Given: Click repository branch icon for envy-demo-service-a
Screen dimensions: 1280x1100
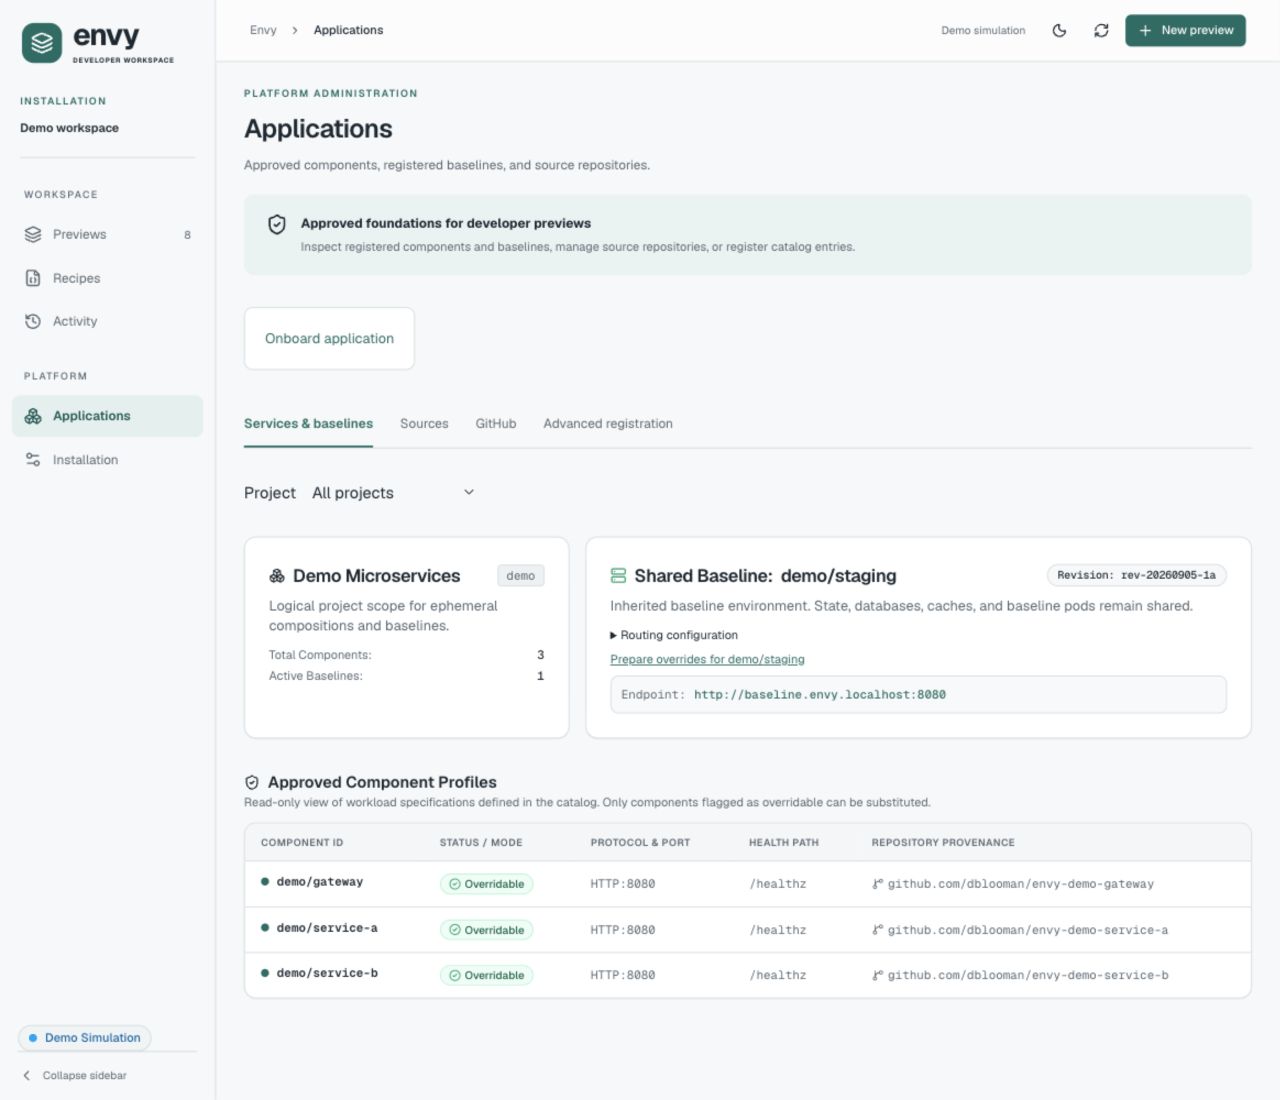Looking at the screenshot, I should 877,930.
